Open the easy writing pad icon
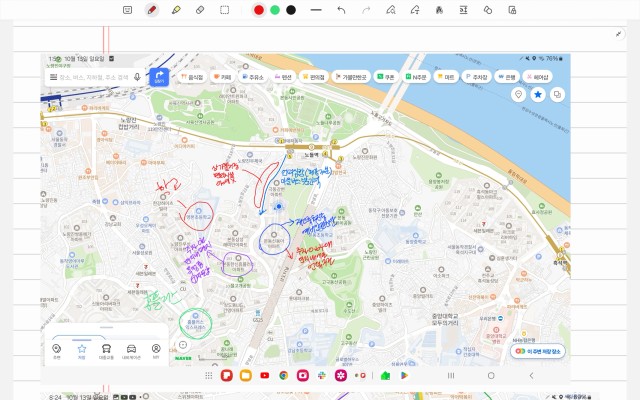This screenshot has height=400, width=640. 463,10
